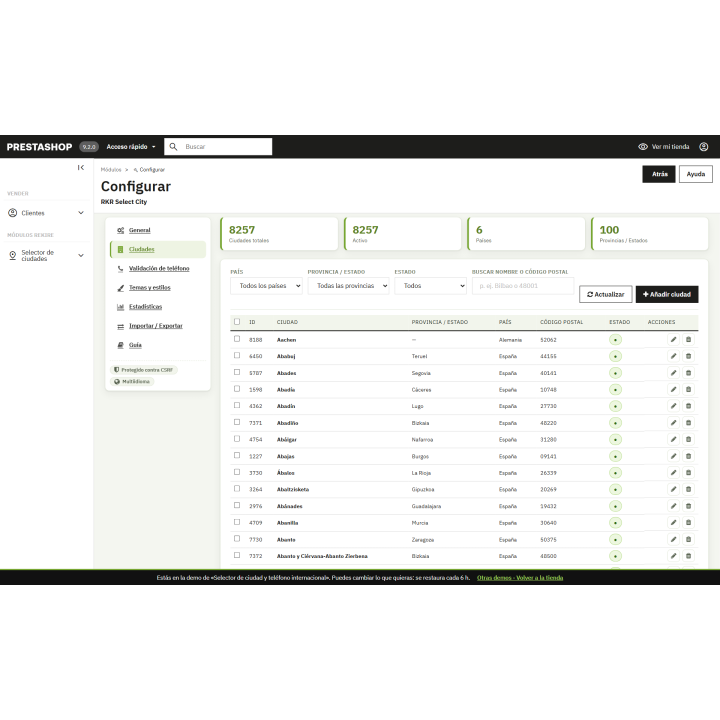
Task: Focus the city name or postal code search
Action: coord(523,286)
